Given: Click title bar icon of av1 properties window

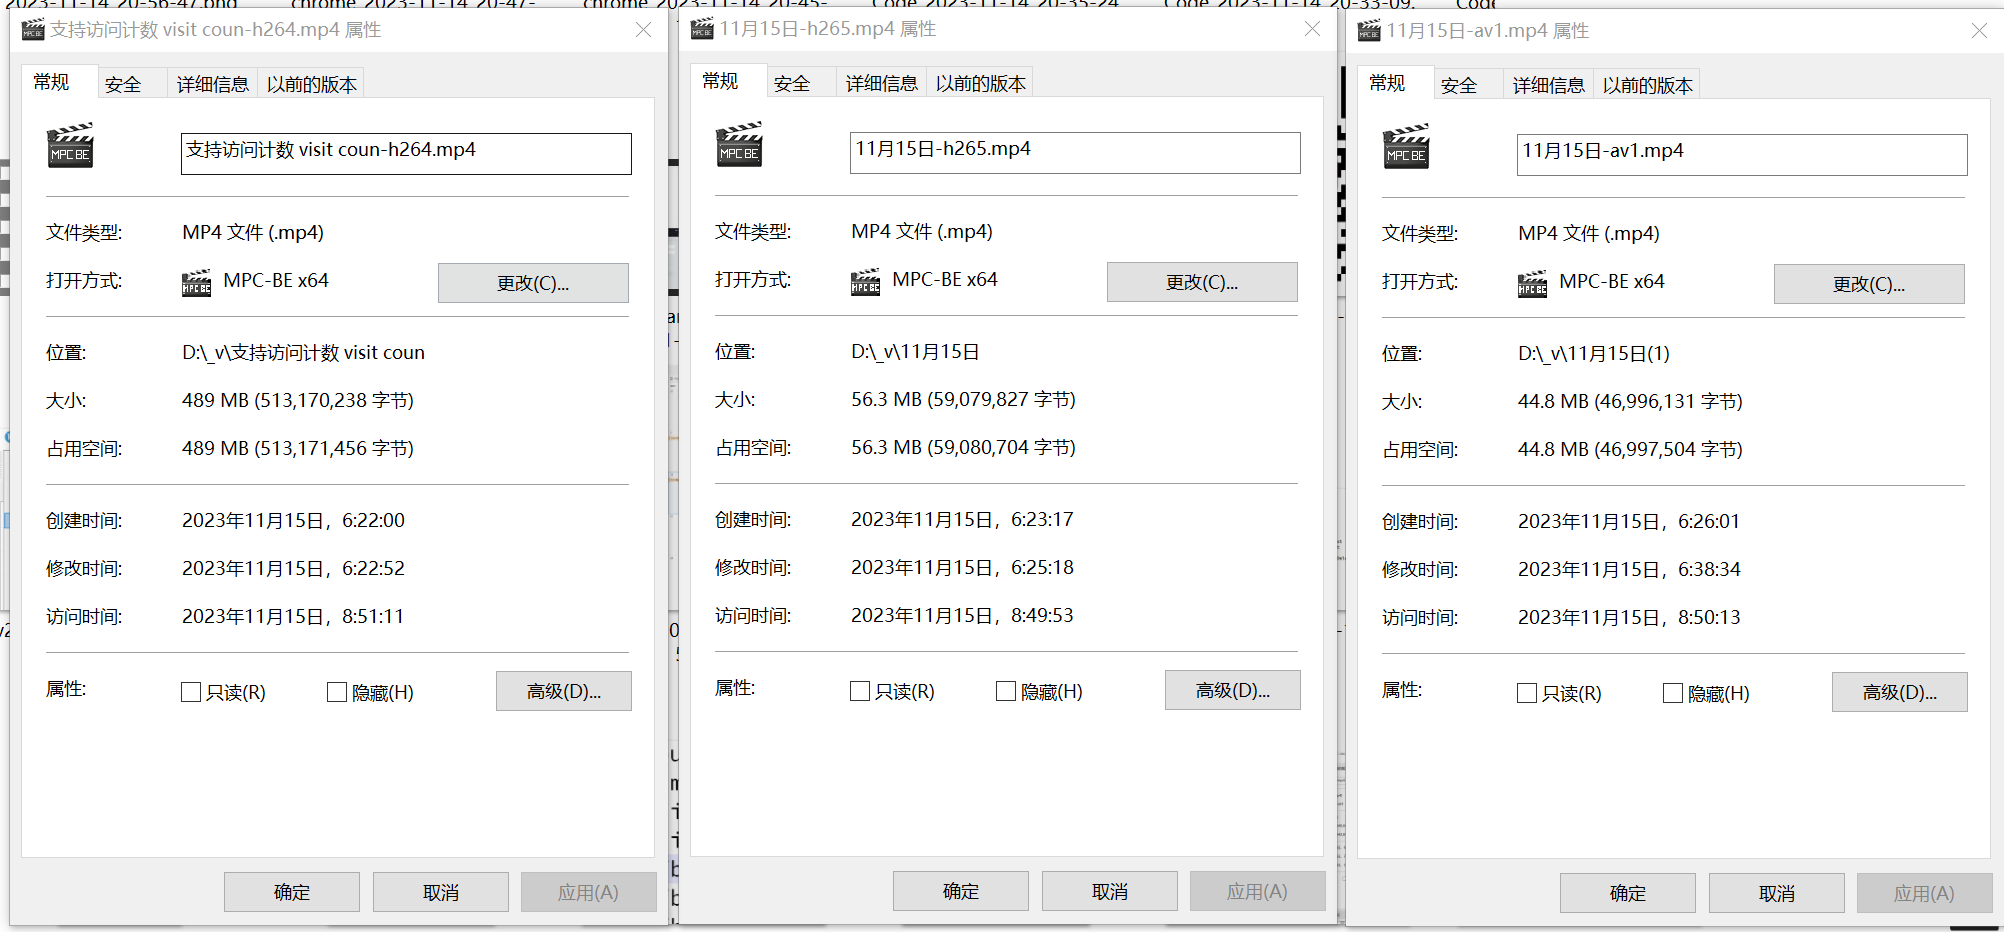Looking at the screenshot, I should [x=1369, y=31].
